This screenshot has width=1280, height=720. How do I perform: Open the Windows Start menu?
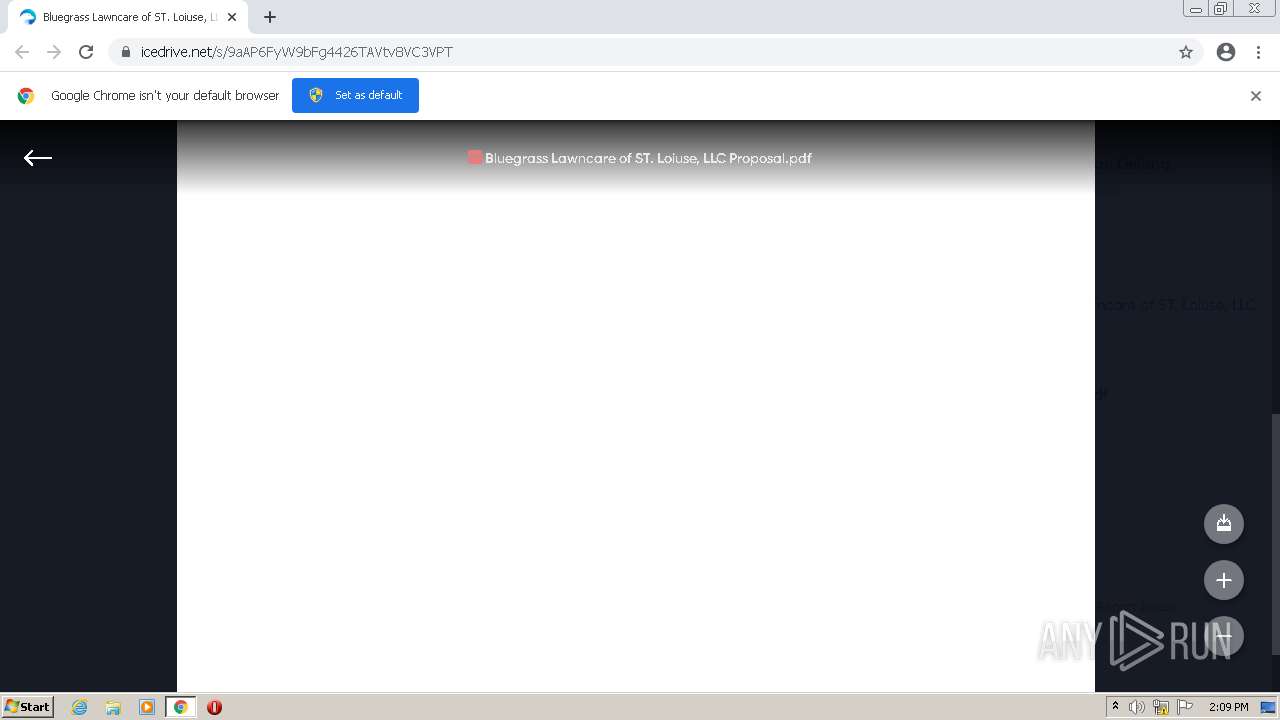point(28,706)
